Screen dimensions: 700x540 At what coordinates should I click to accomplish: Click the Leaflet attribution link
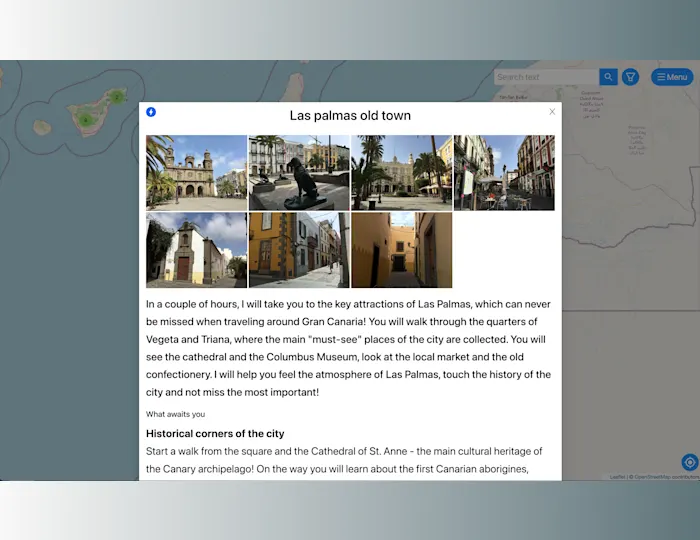617,477
